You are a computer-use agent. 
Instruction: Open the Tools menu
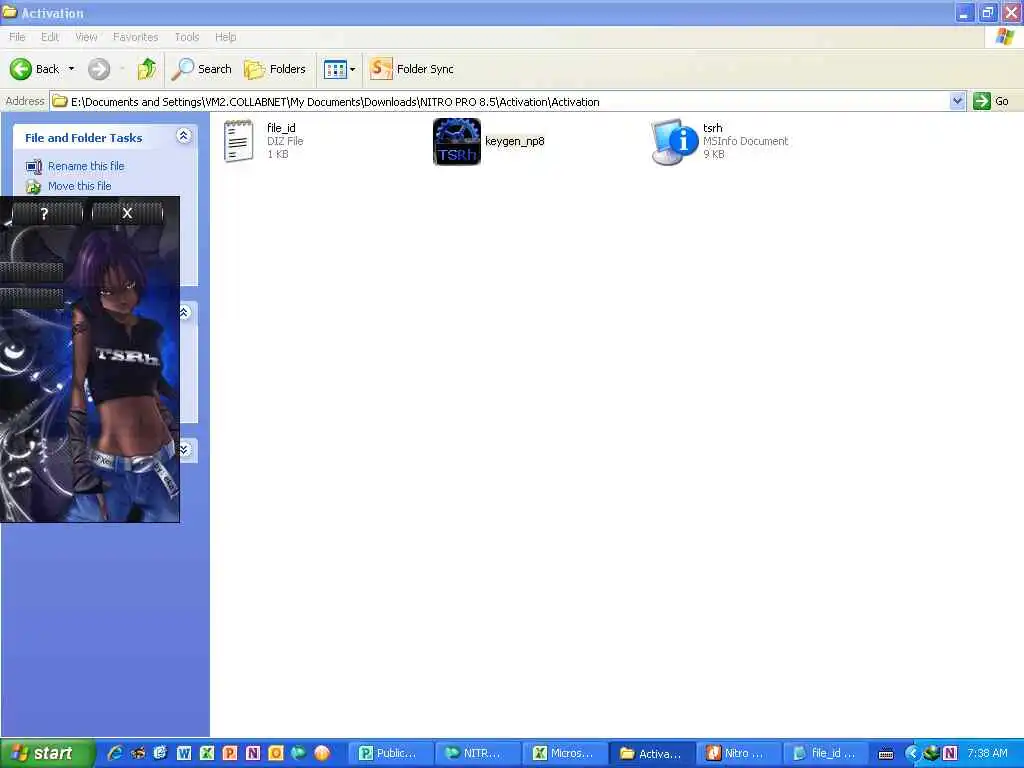[187, 37]
